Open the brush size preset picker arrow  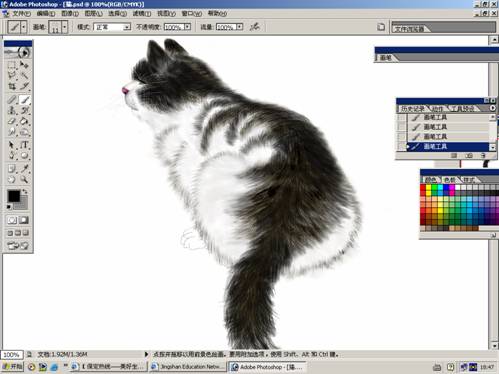click(65, 27)
